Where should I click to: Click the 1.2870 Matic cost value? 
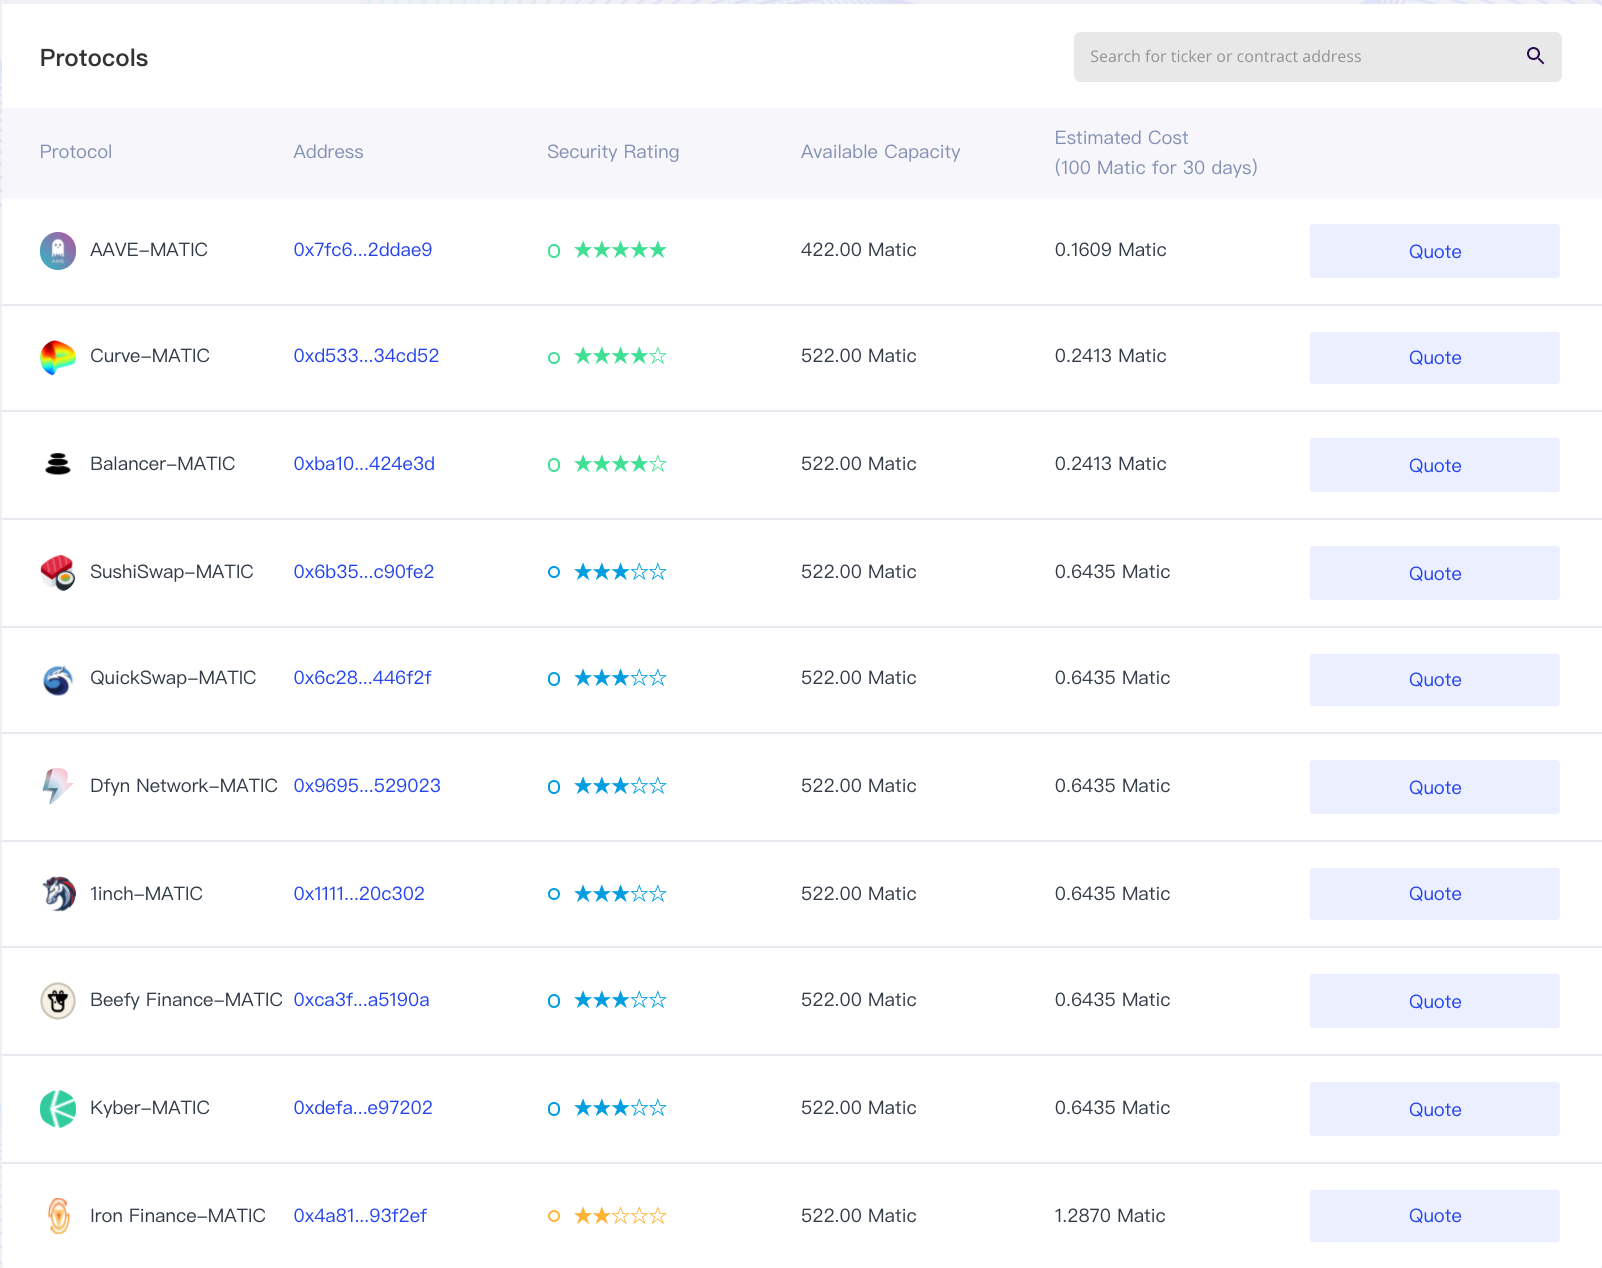[x=1110, y=1216]
